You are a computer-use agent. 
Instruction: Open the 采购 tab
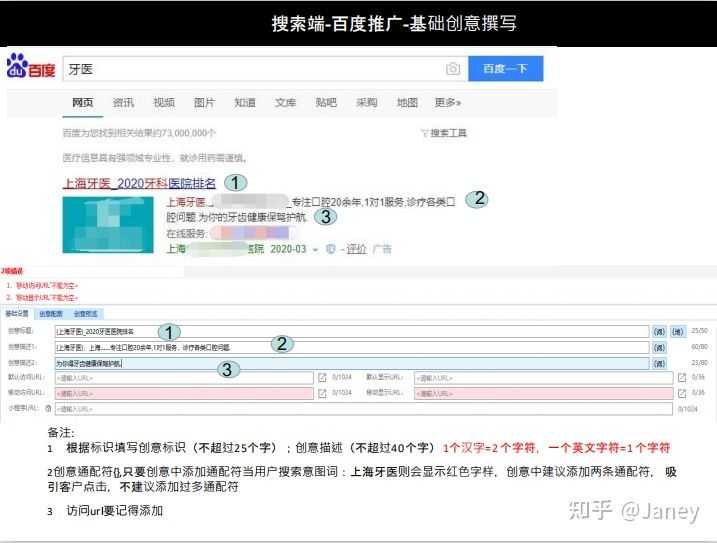pyautogui.click(x=367, y=102)
